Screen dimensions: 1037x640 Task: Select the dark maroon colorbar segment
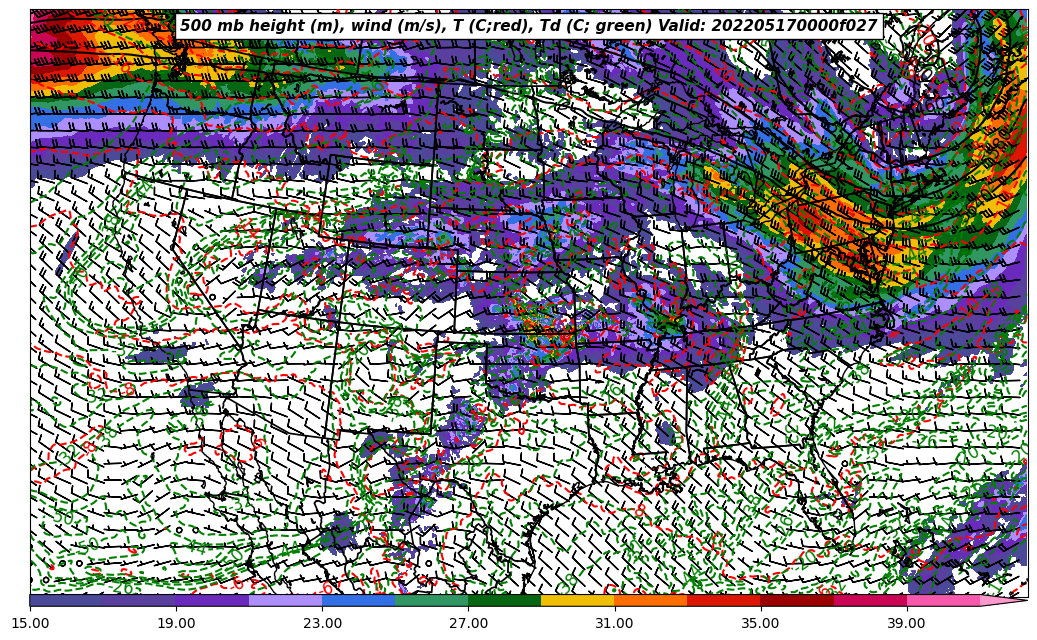797,600
